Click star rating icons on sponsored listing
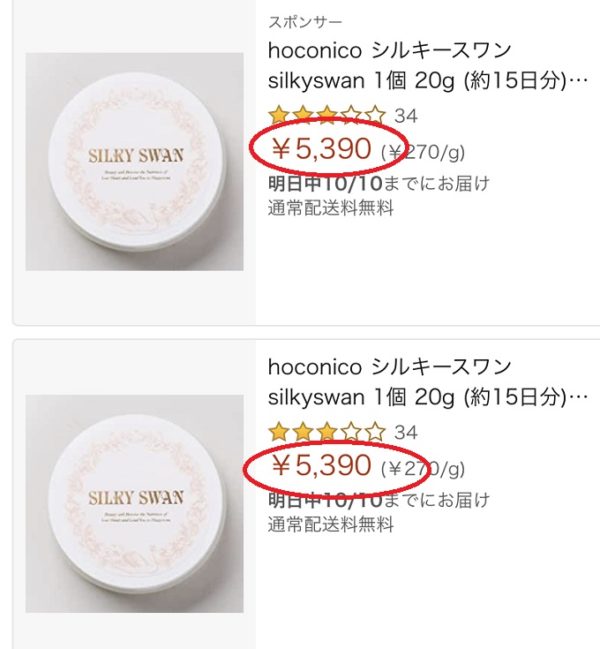600x649 pixels. tap(327, 115)
